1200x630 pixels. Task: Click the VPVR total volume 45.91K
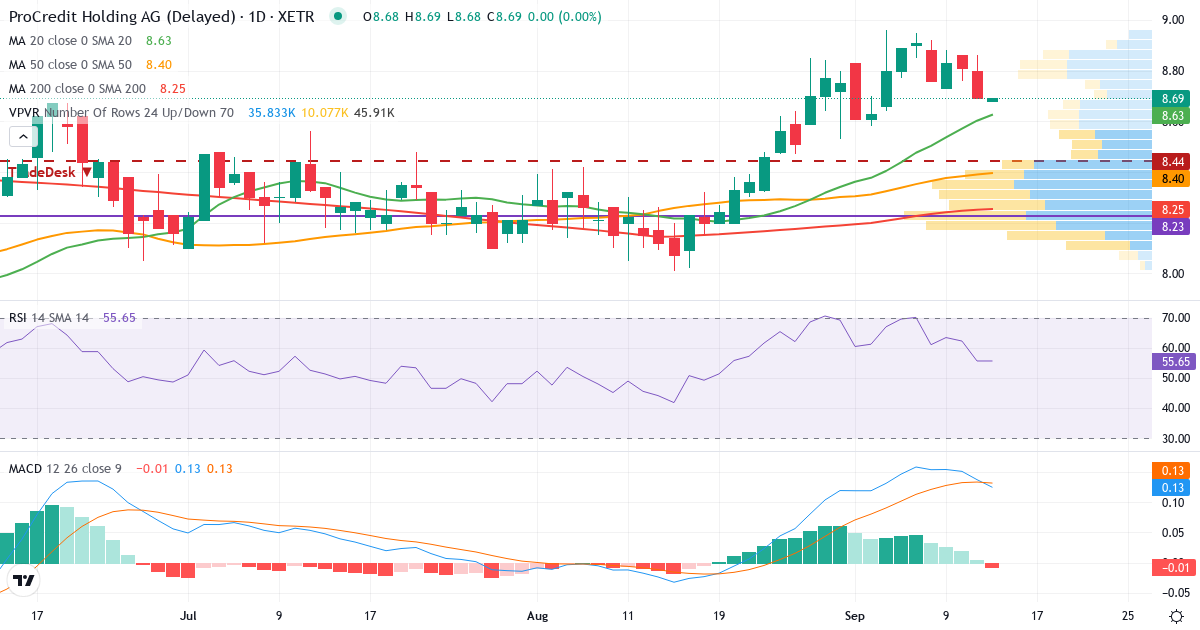[x=375, y=113]
